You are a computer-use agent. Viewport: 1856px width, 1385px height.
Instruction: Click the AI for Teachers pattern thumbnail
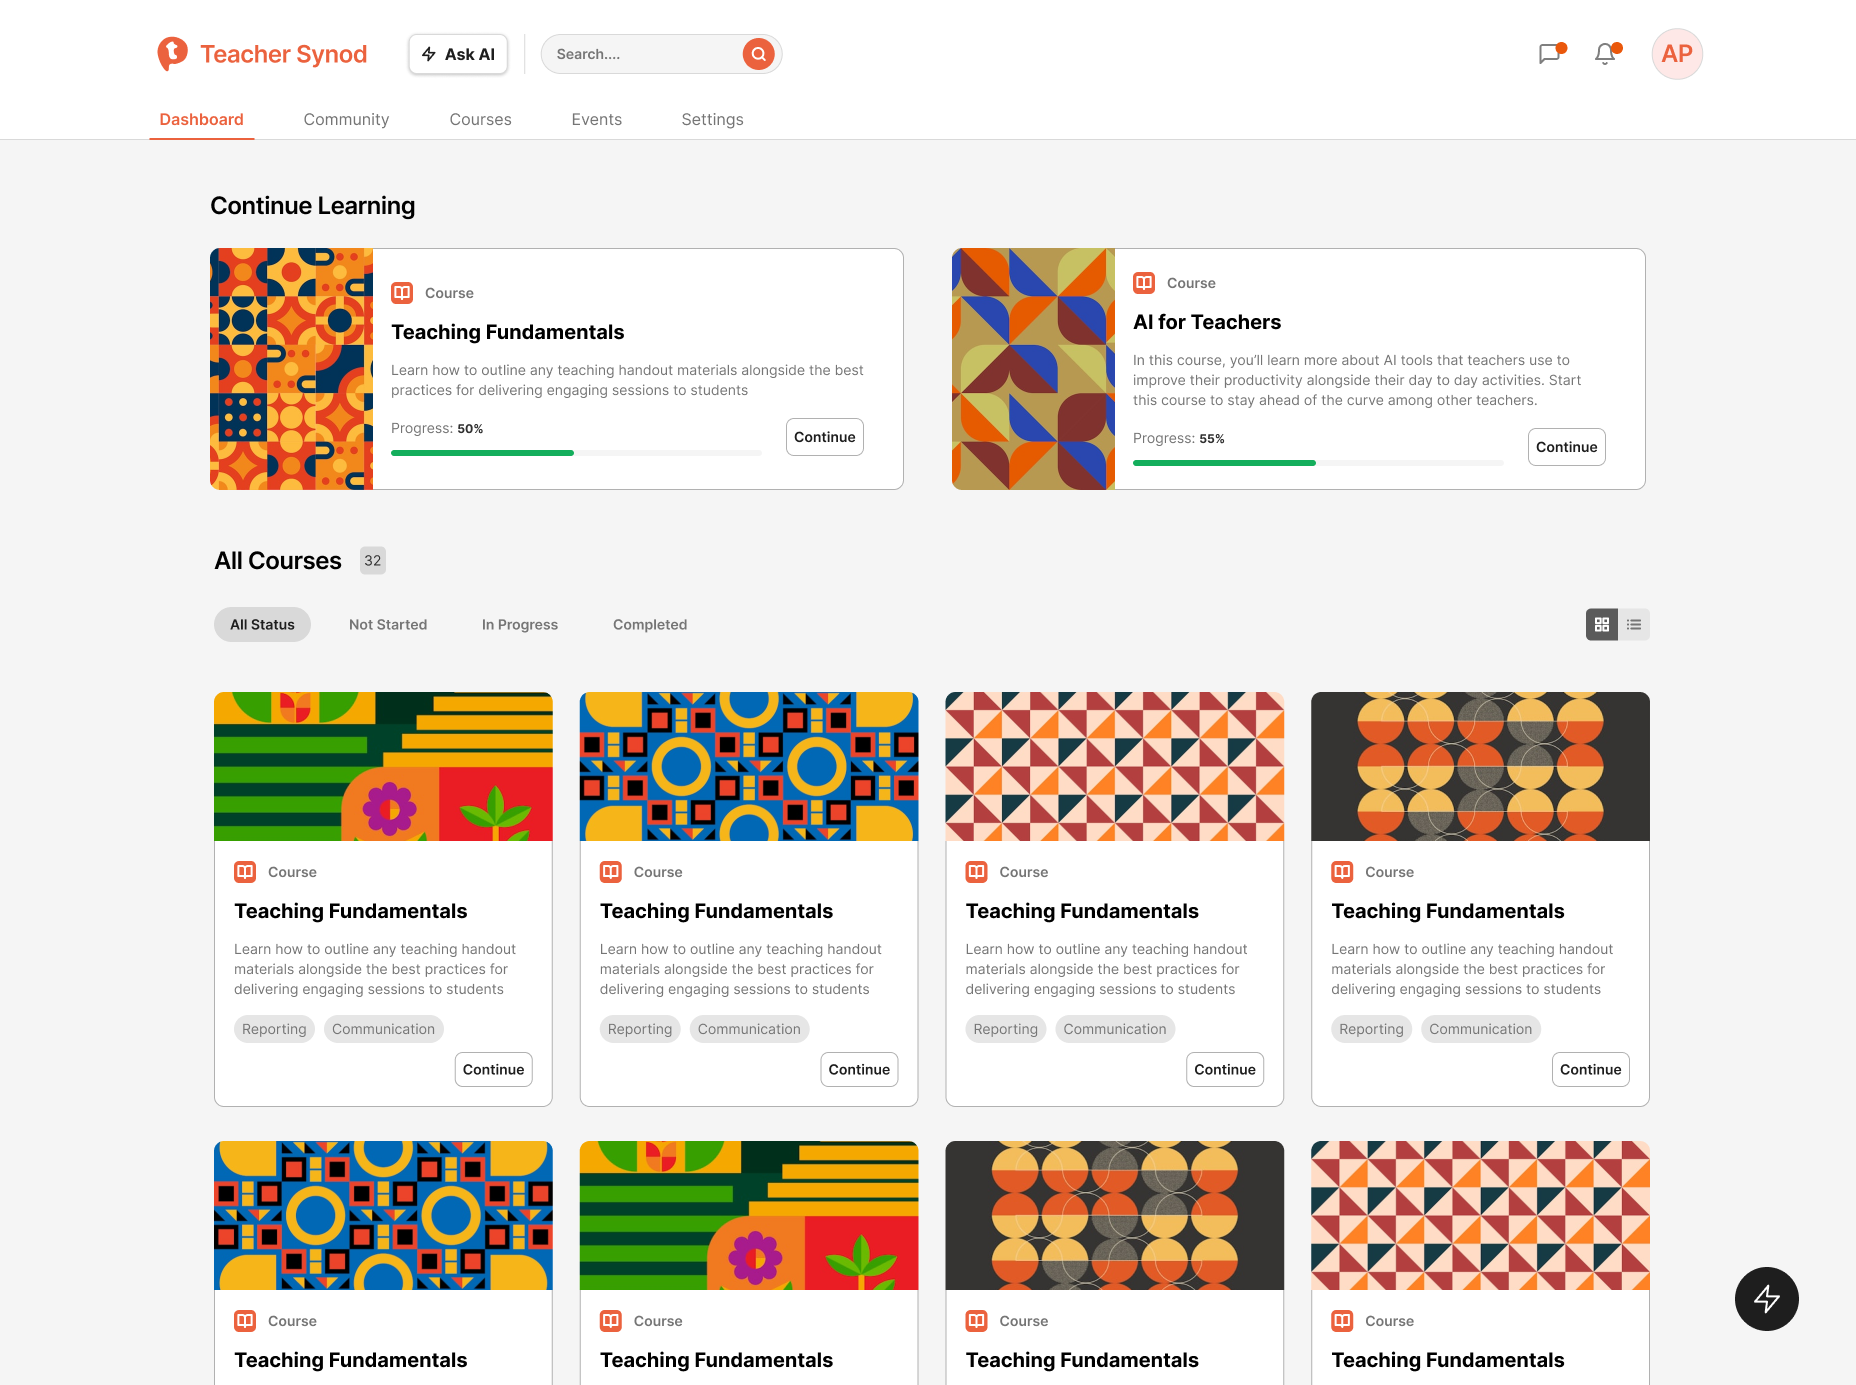[1033, 369]
